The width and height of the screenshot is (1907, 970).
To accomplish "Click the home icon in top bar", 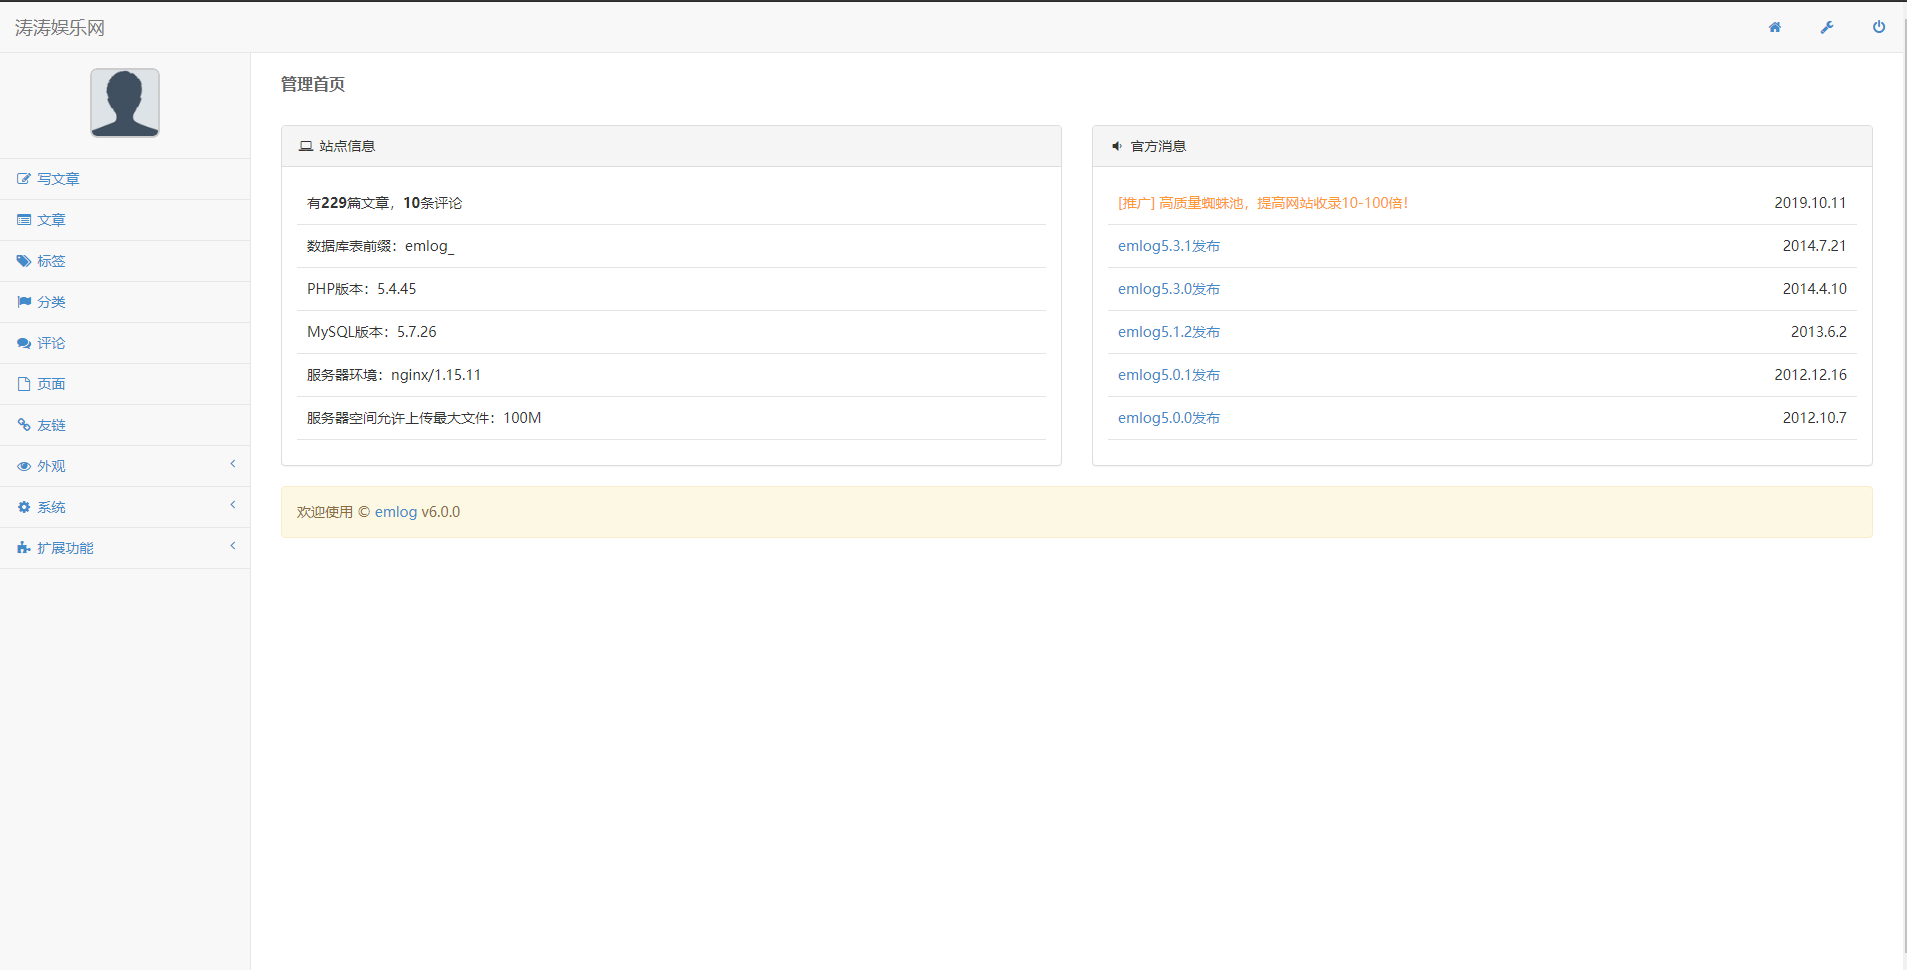I will pyautogui.click(x=1774, y=27).
